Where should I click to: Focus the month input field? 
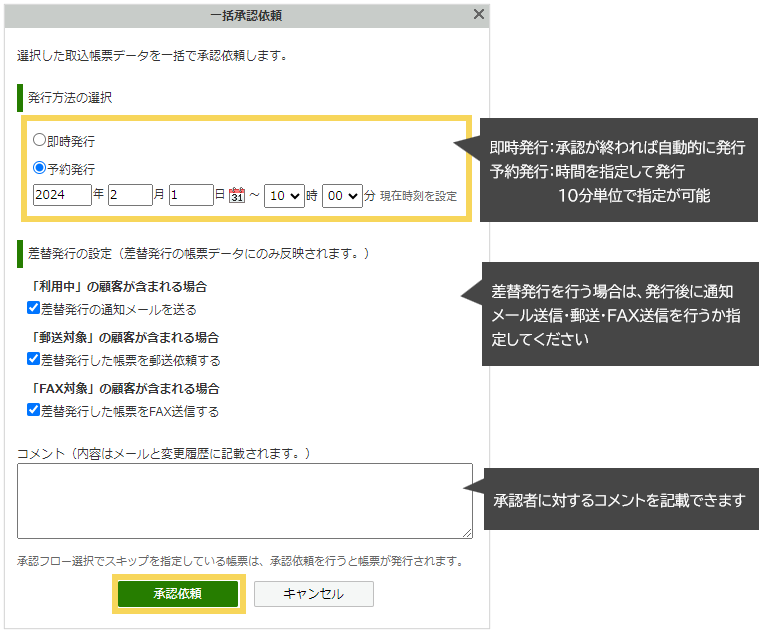[x=130, y=196]
